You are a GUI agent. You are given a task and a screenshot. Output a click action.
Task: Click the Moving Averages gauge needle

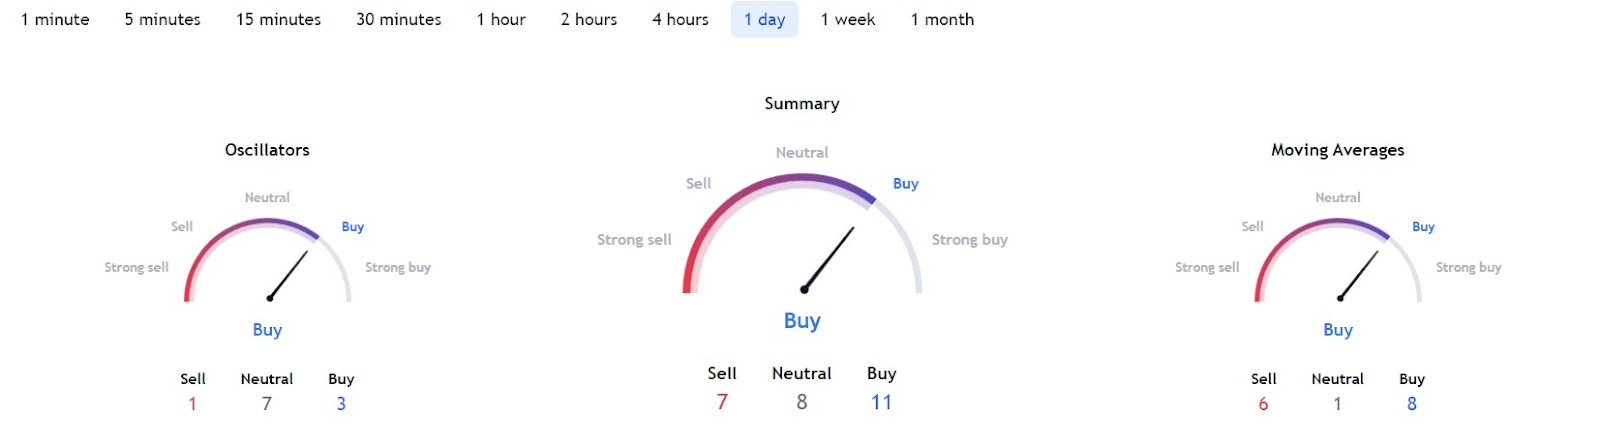pyautogui.click(x=1359, y=275)
